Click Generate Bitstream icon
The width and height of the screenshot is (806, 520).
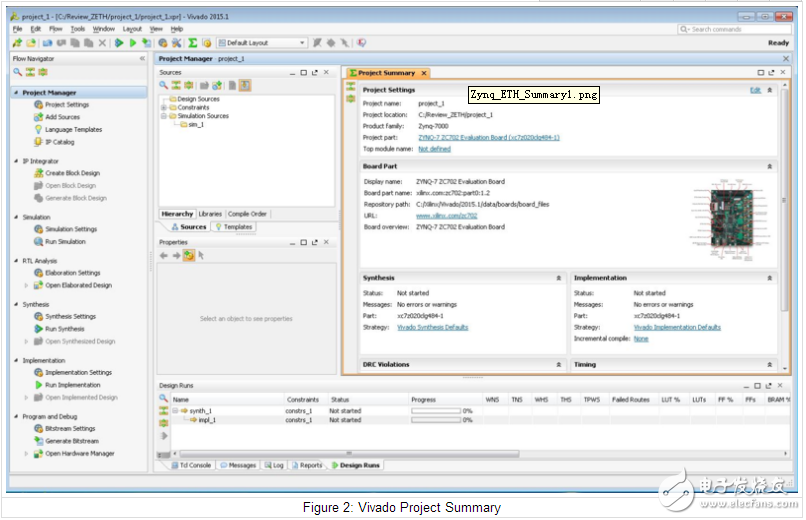point(38,441)
